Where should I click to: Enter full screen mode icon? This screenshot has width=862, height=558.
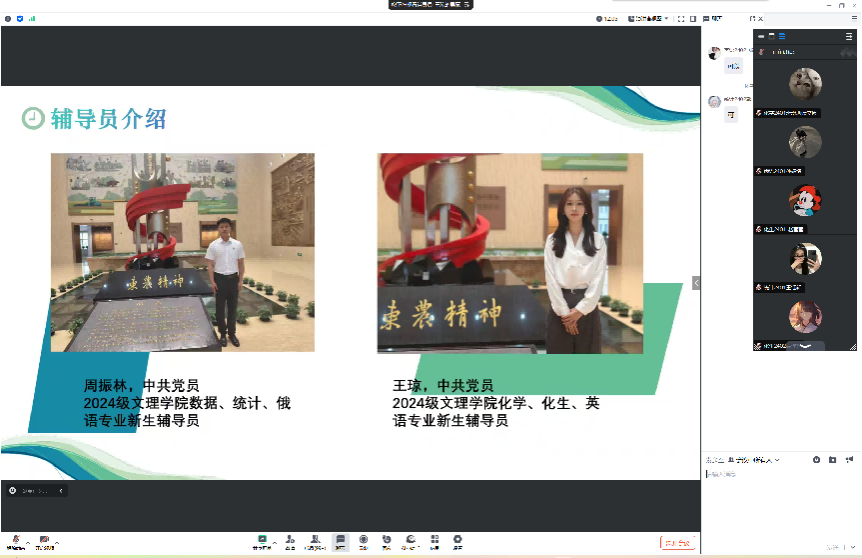pos(681,19)
